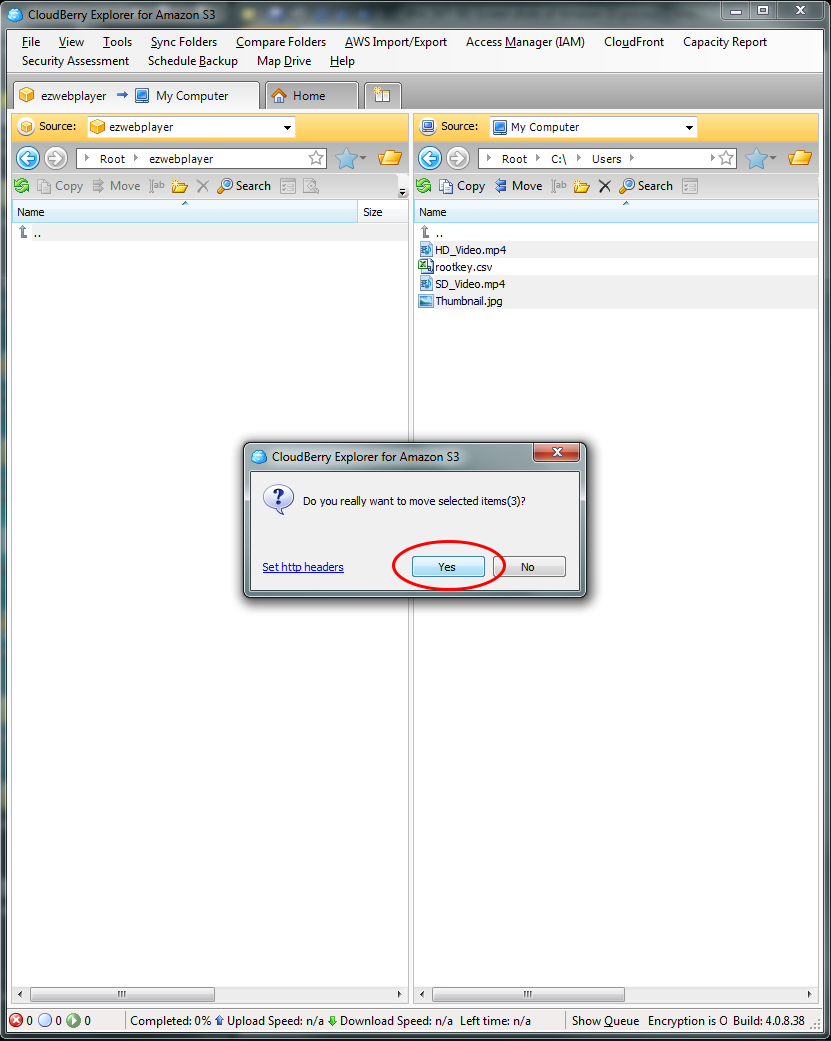Screen dimensions: 831x1041
Task: Click the open folder icon in the left pane
Action: tap(390, 158)
